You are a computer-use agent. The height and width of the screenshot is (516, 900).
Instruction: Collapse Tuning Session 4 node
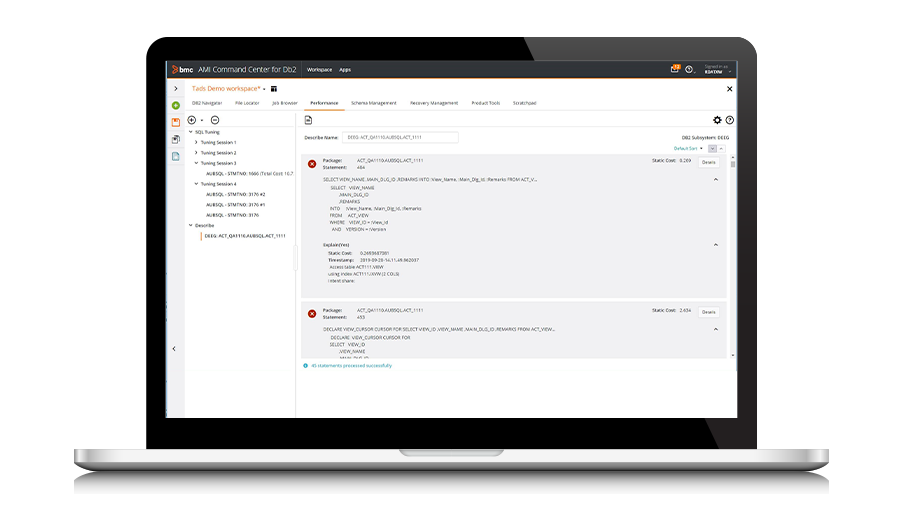196,184
